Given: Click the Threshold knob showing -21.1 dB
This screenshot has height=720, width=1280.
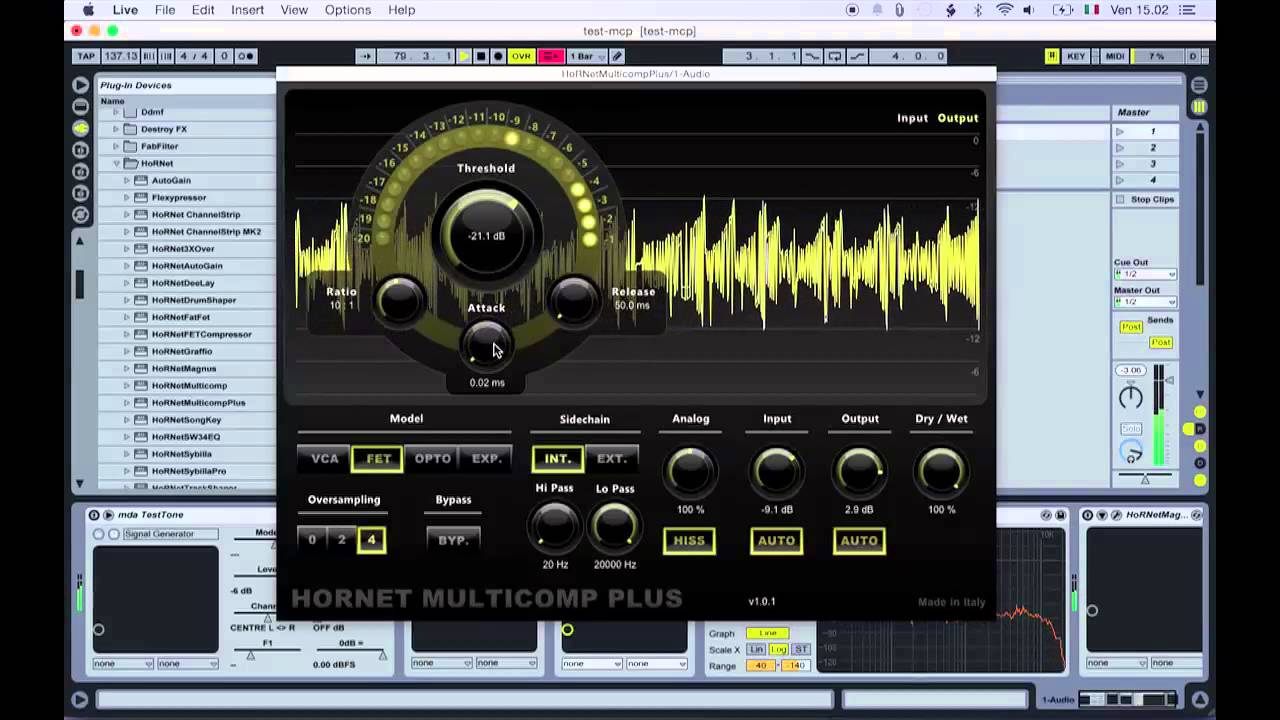Looking at the screenshot, I should point(486,236).
